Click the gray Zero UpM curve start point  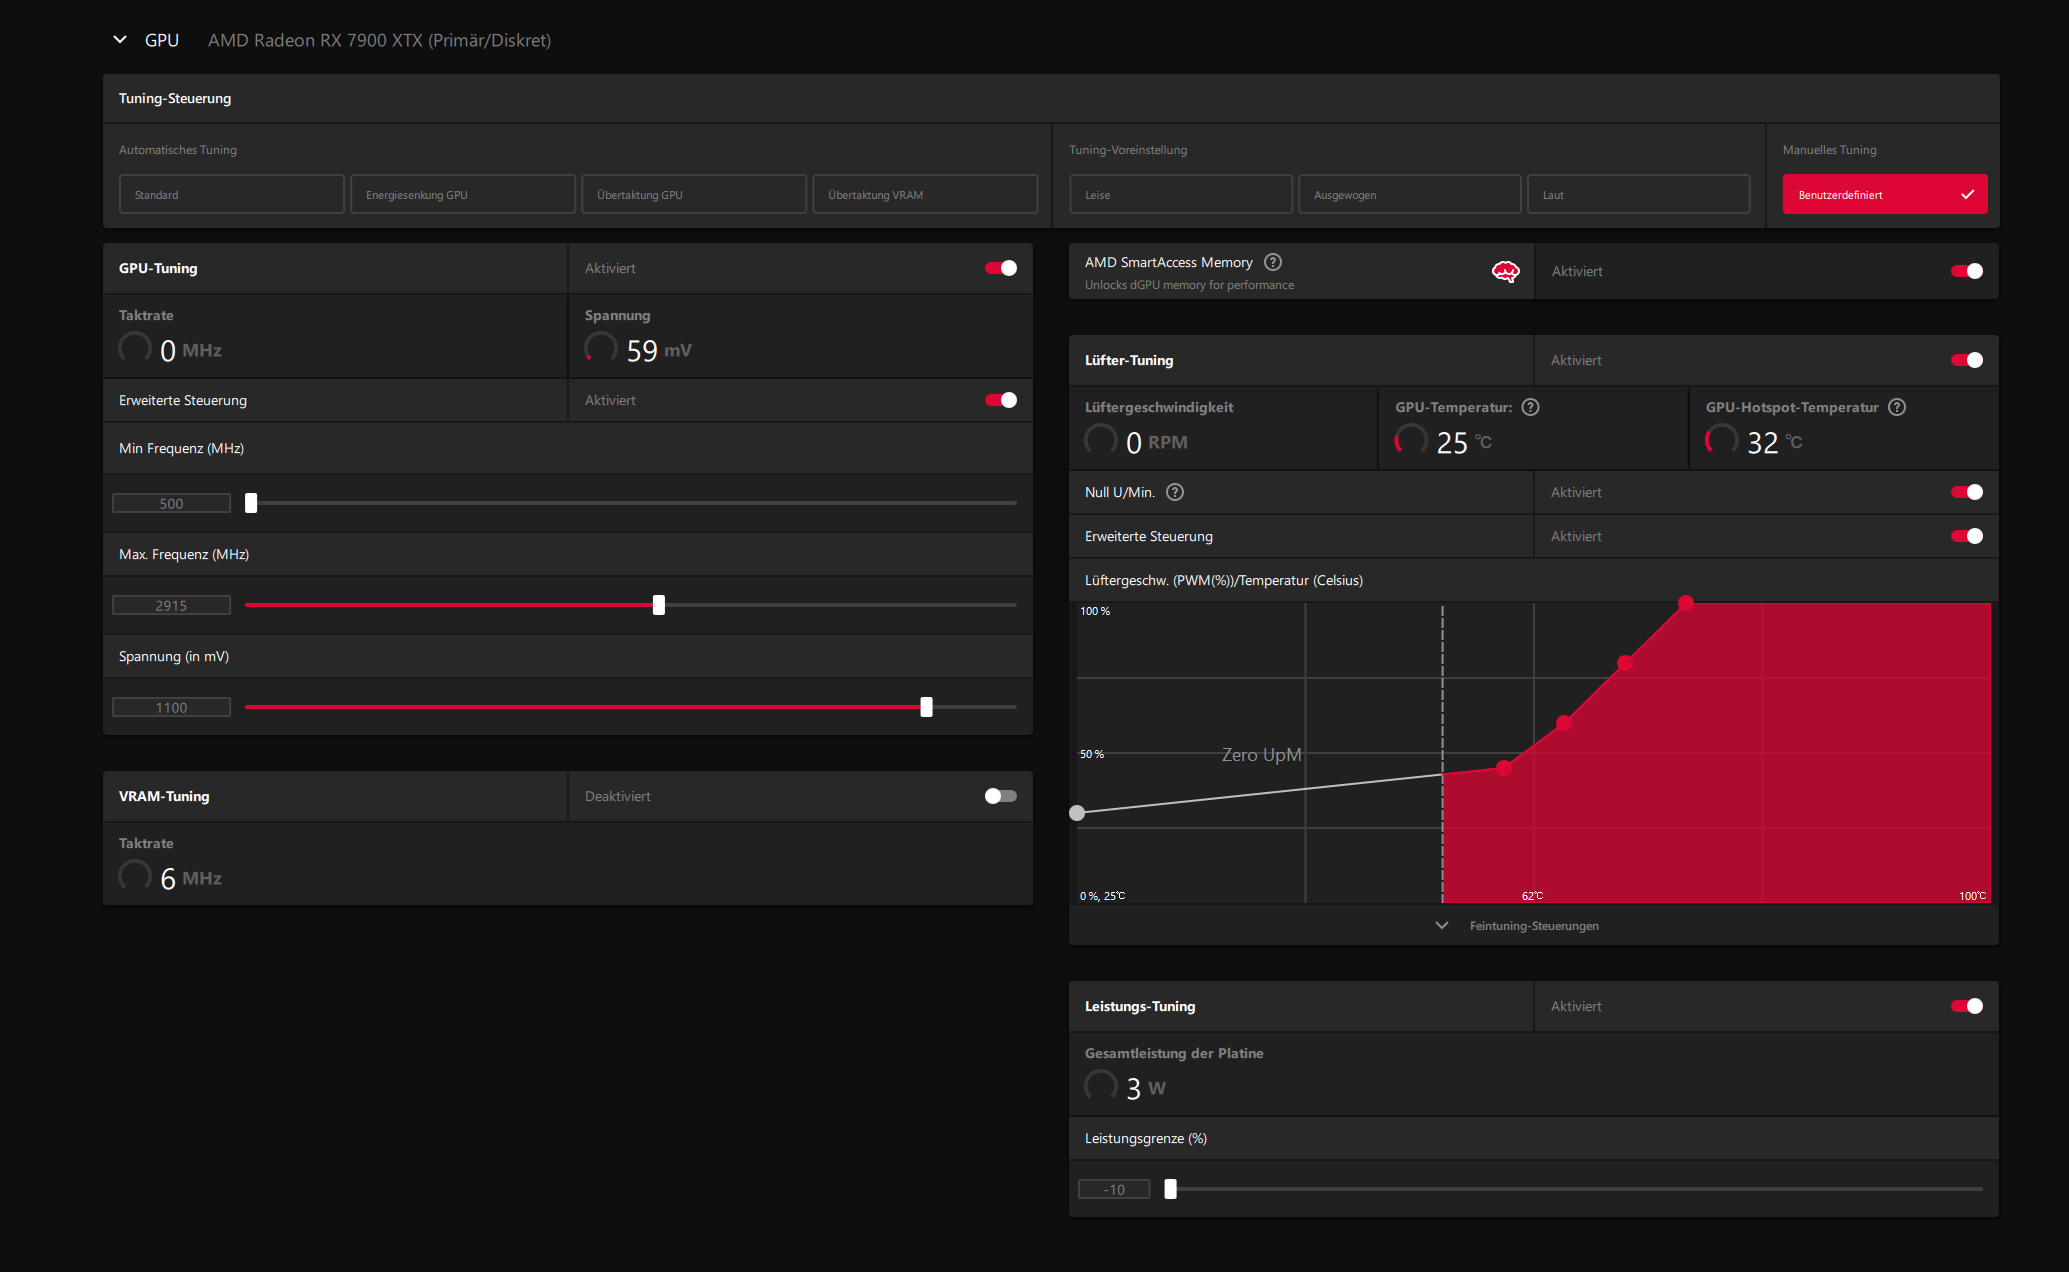(x=1077, y=813)
